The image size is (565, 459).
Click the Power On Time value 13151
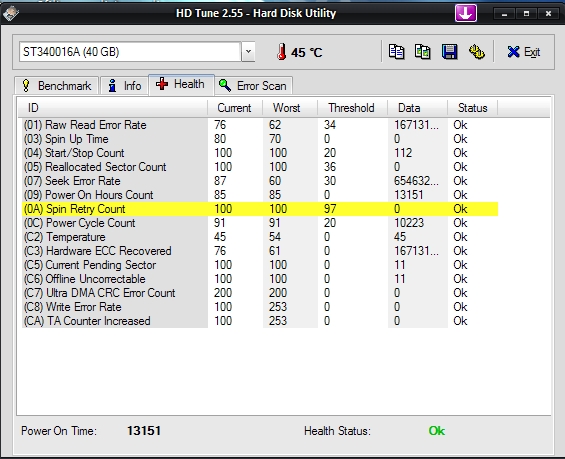point(144,431)
